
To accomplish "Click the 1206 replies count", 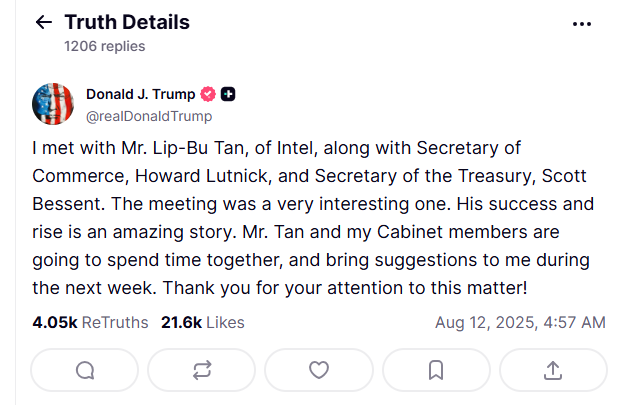I will pos(105,46).
